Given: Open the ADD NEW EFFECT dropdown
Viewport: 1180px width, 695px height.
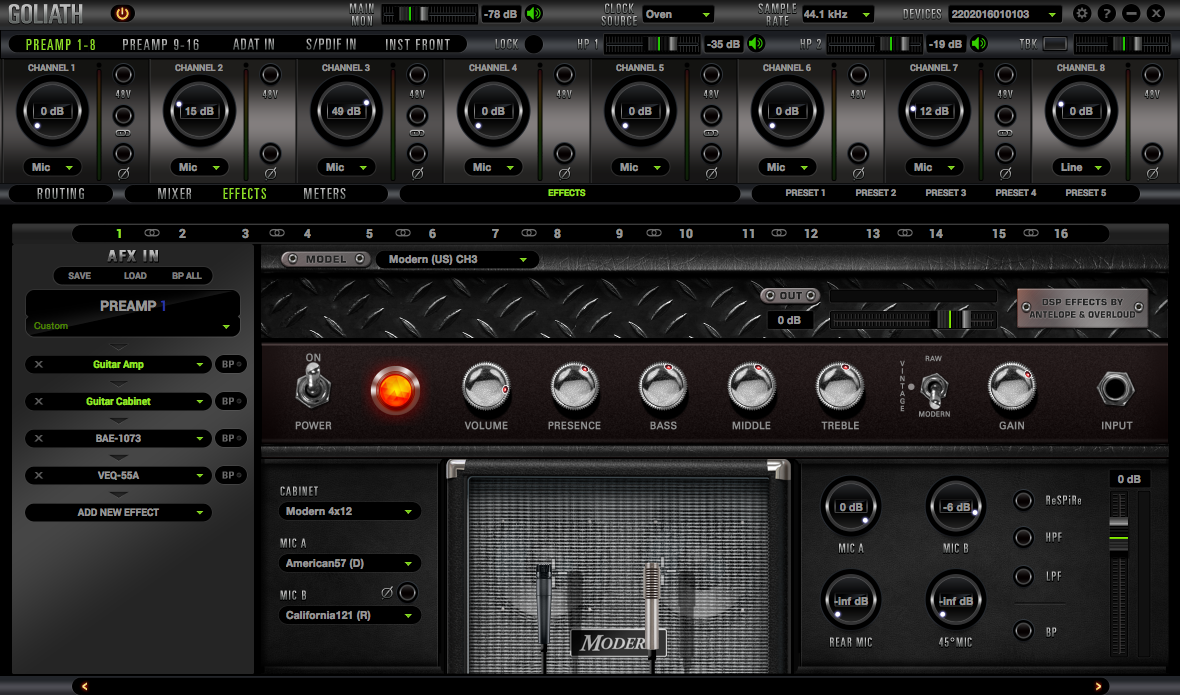Looking at the screenshot, I should (118, 512).
